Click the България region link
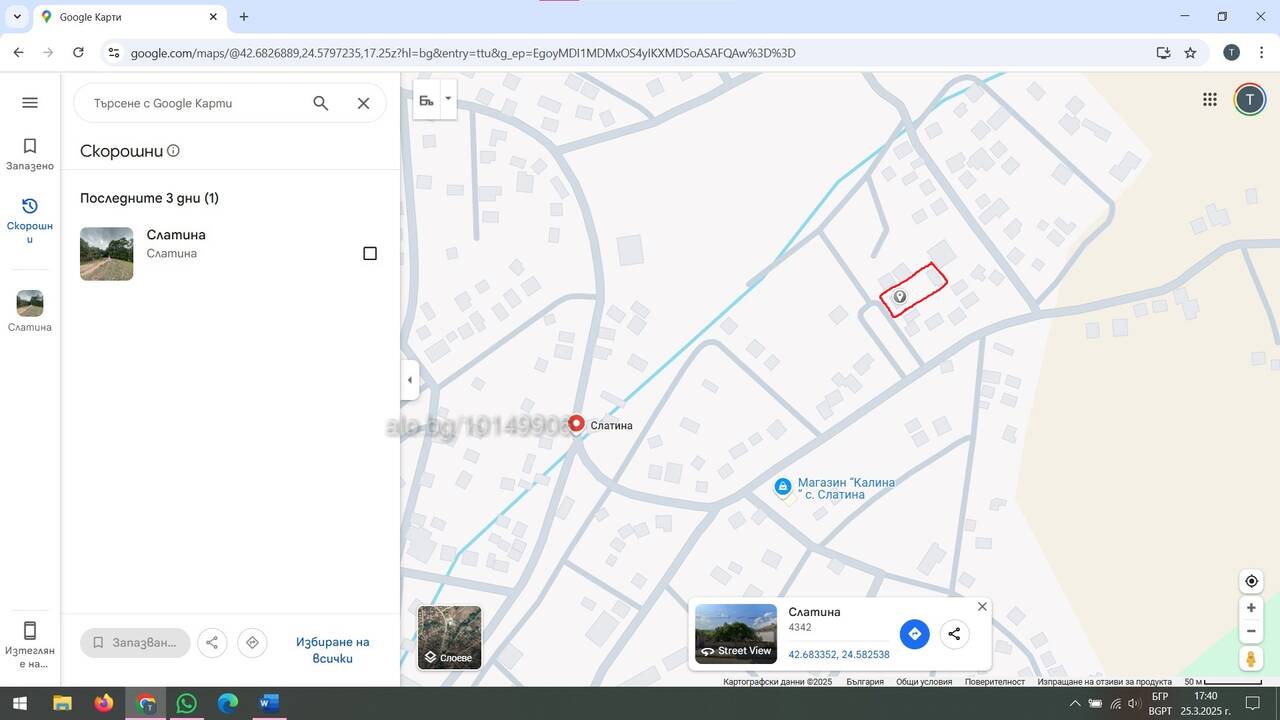Screen dimensions: 1280x720 click(x=865, y=682)
